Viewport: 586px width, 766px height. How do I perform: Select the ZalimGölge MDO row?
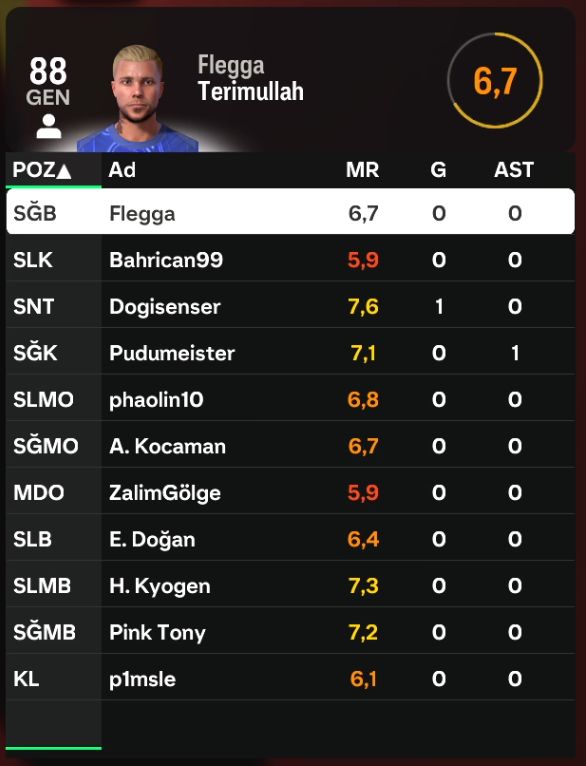[x=291, y=491]
